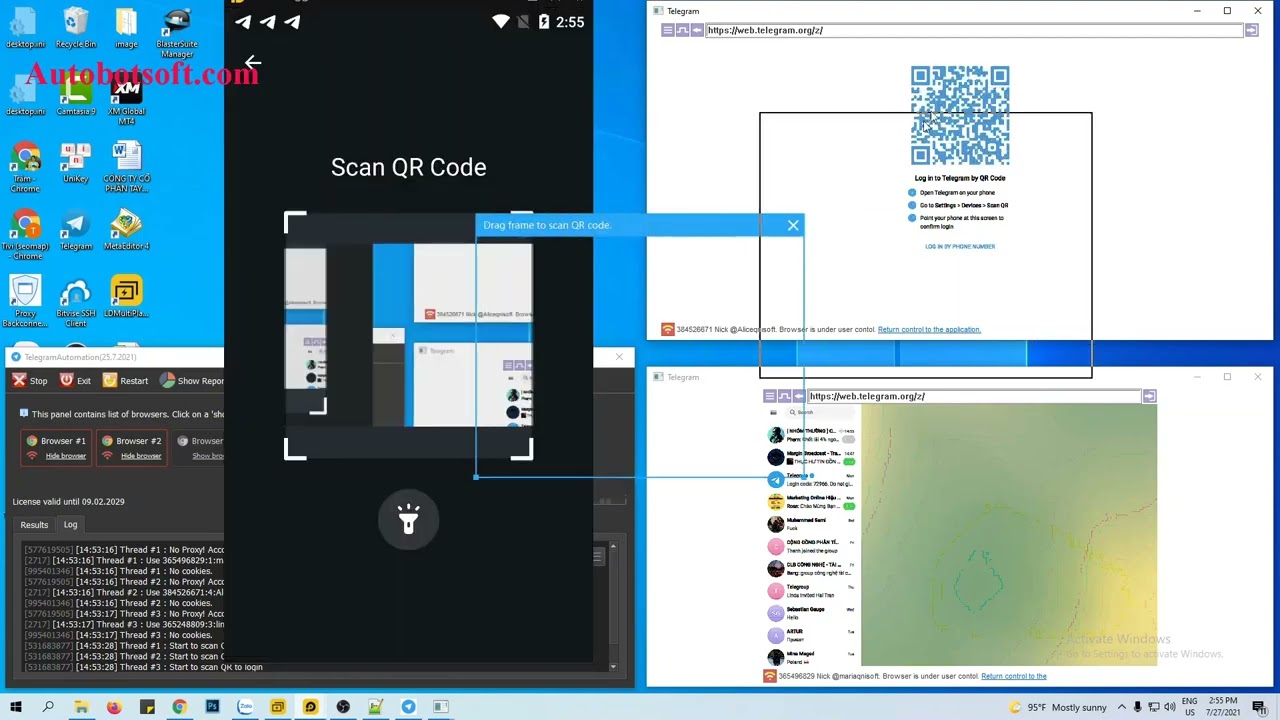Open the Windows Start menu

click(16, 707)
